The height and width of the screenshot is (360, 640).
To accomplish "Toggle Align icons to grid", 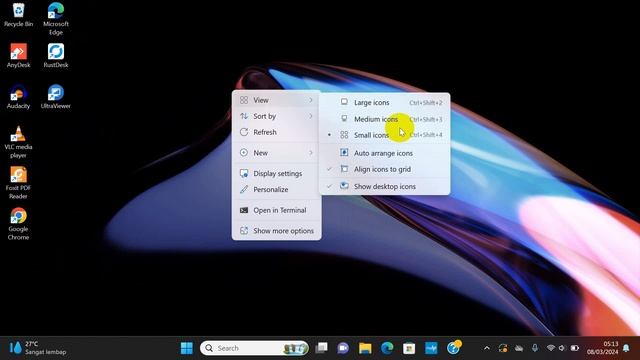I will pos(385,169).
